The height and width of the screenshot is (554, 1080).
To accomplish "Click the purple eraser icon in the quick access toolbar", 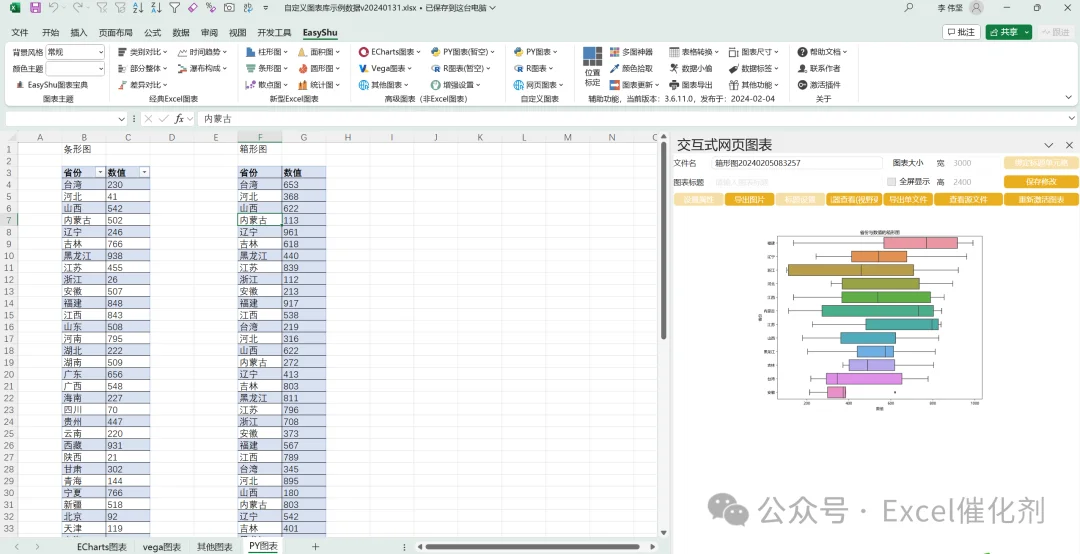I will point(192,8).
